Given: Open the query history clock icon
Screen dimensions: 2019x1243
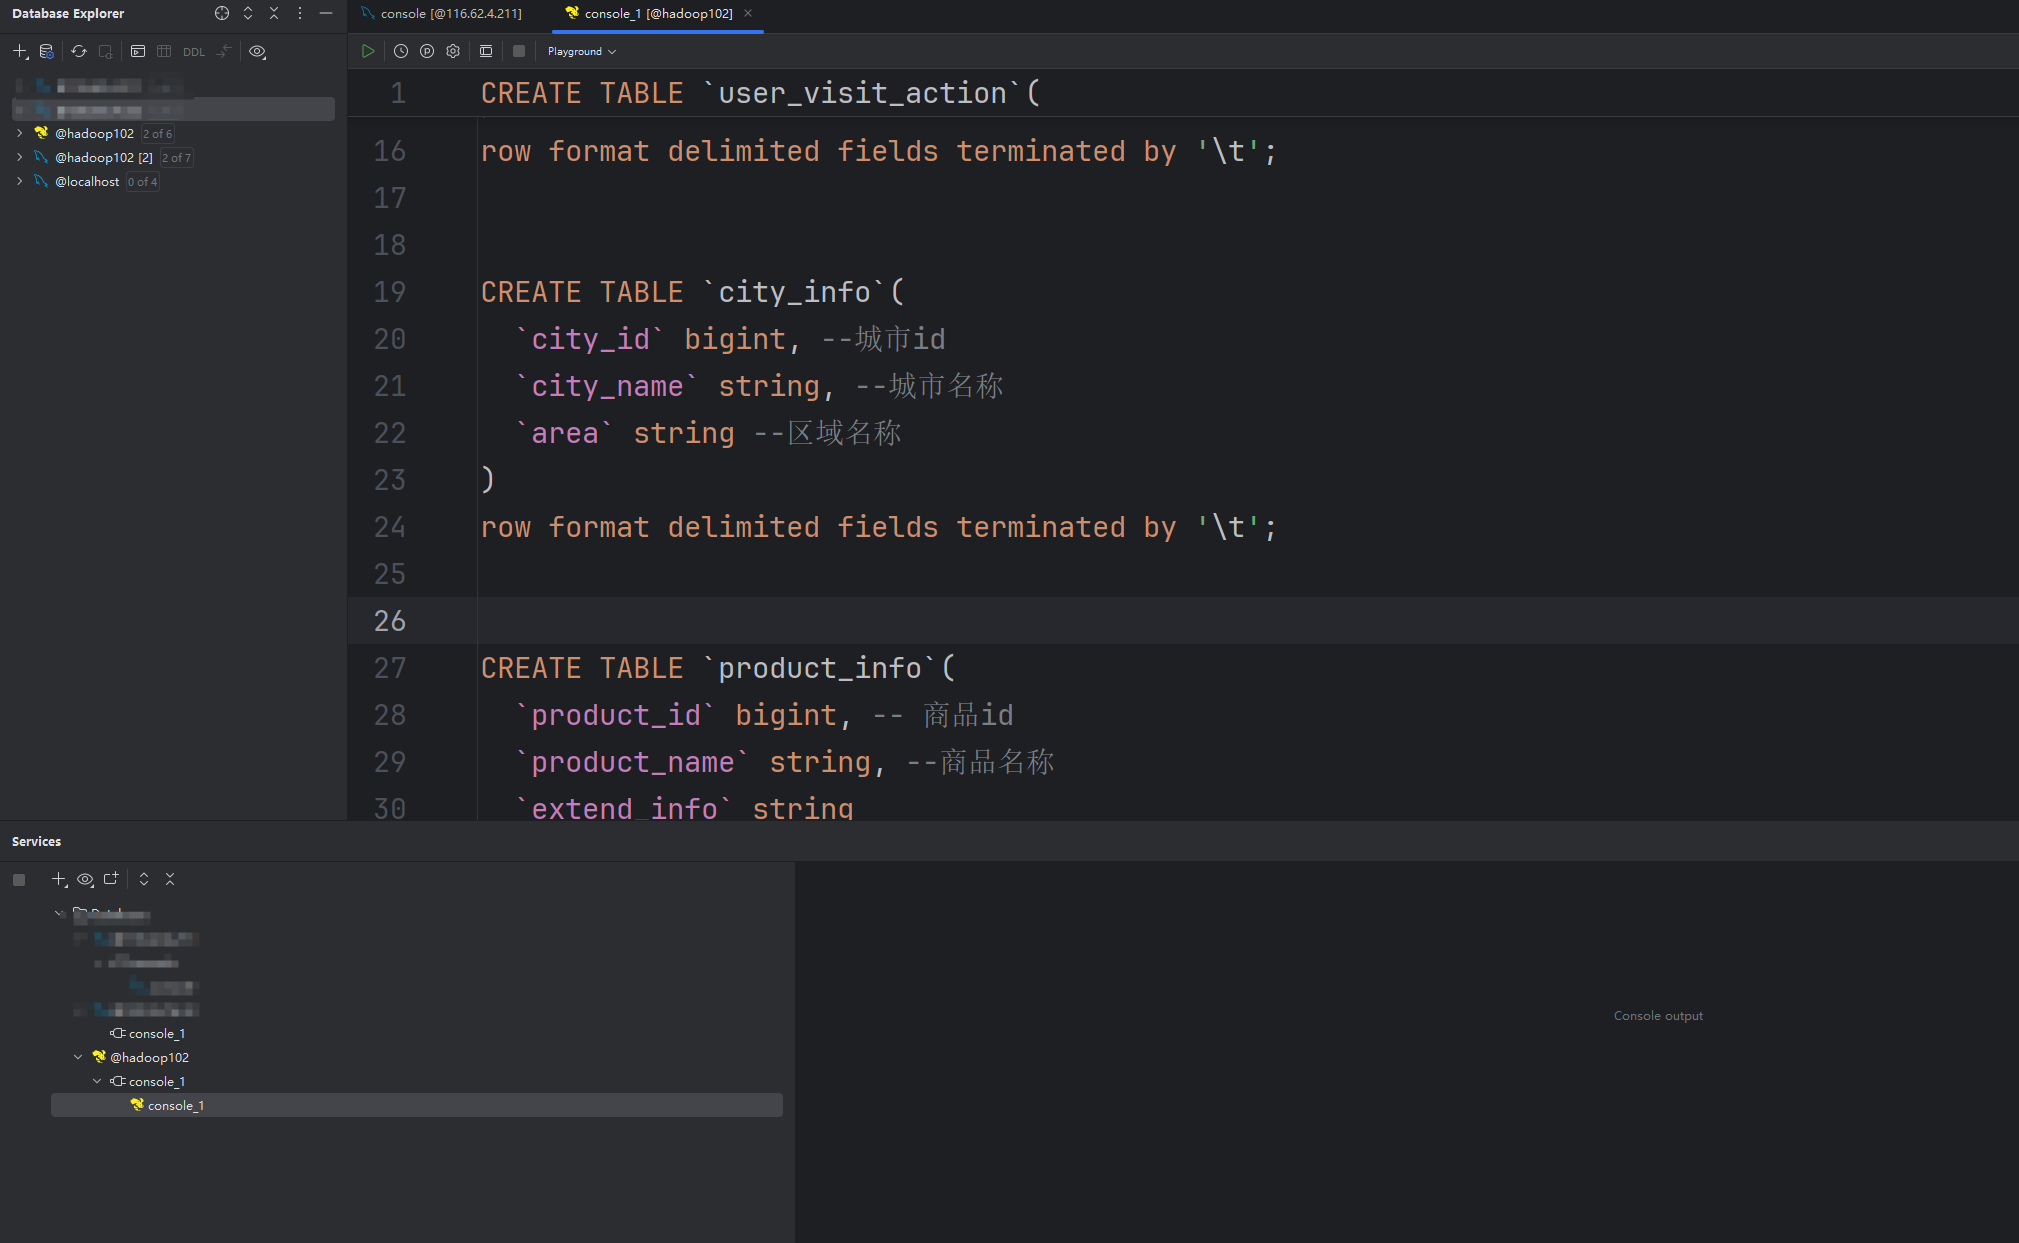Looking at the screenshot, I should coord(401,51).
